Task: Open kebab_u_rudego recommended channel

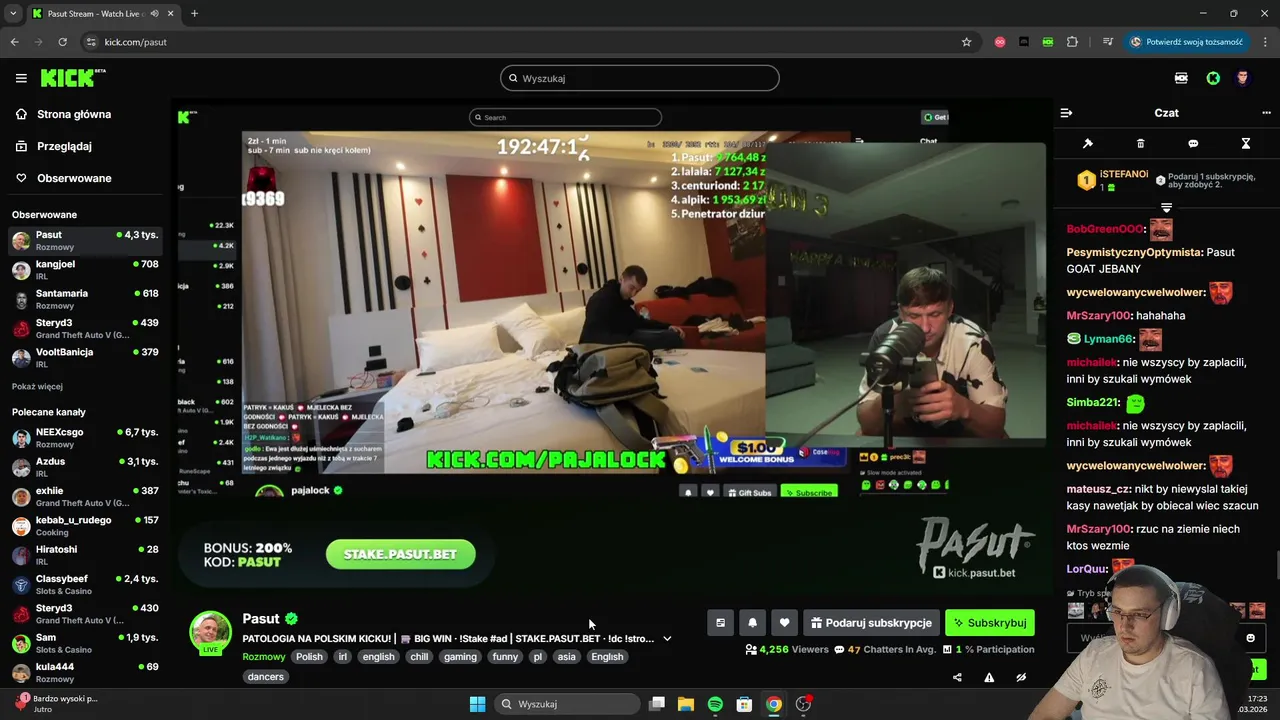Action: (85, 526)
